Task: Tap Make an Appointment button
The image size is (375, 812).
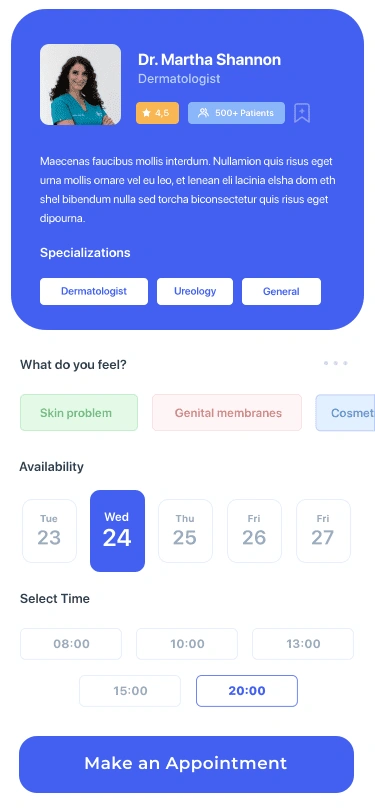Action: pos(186,764)
